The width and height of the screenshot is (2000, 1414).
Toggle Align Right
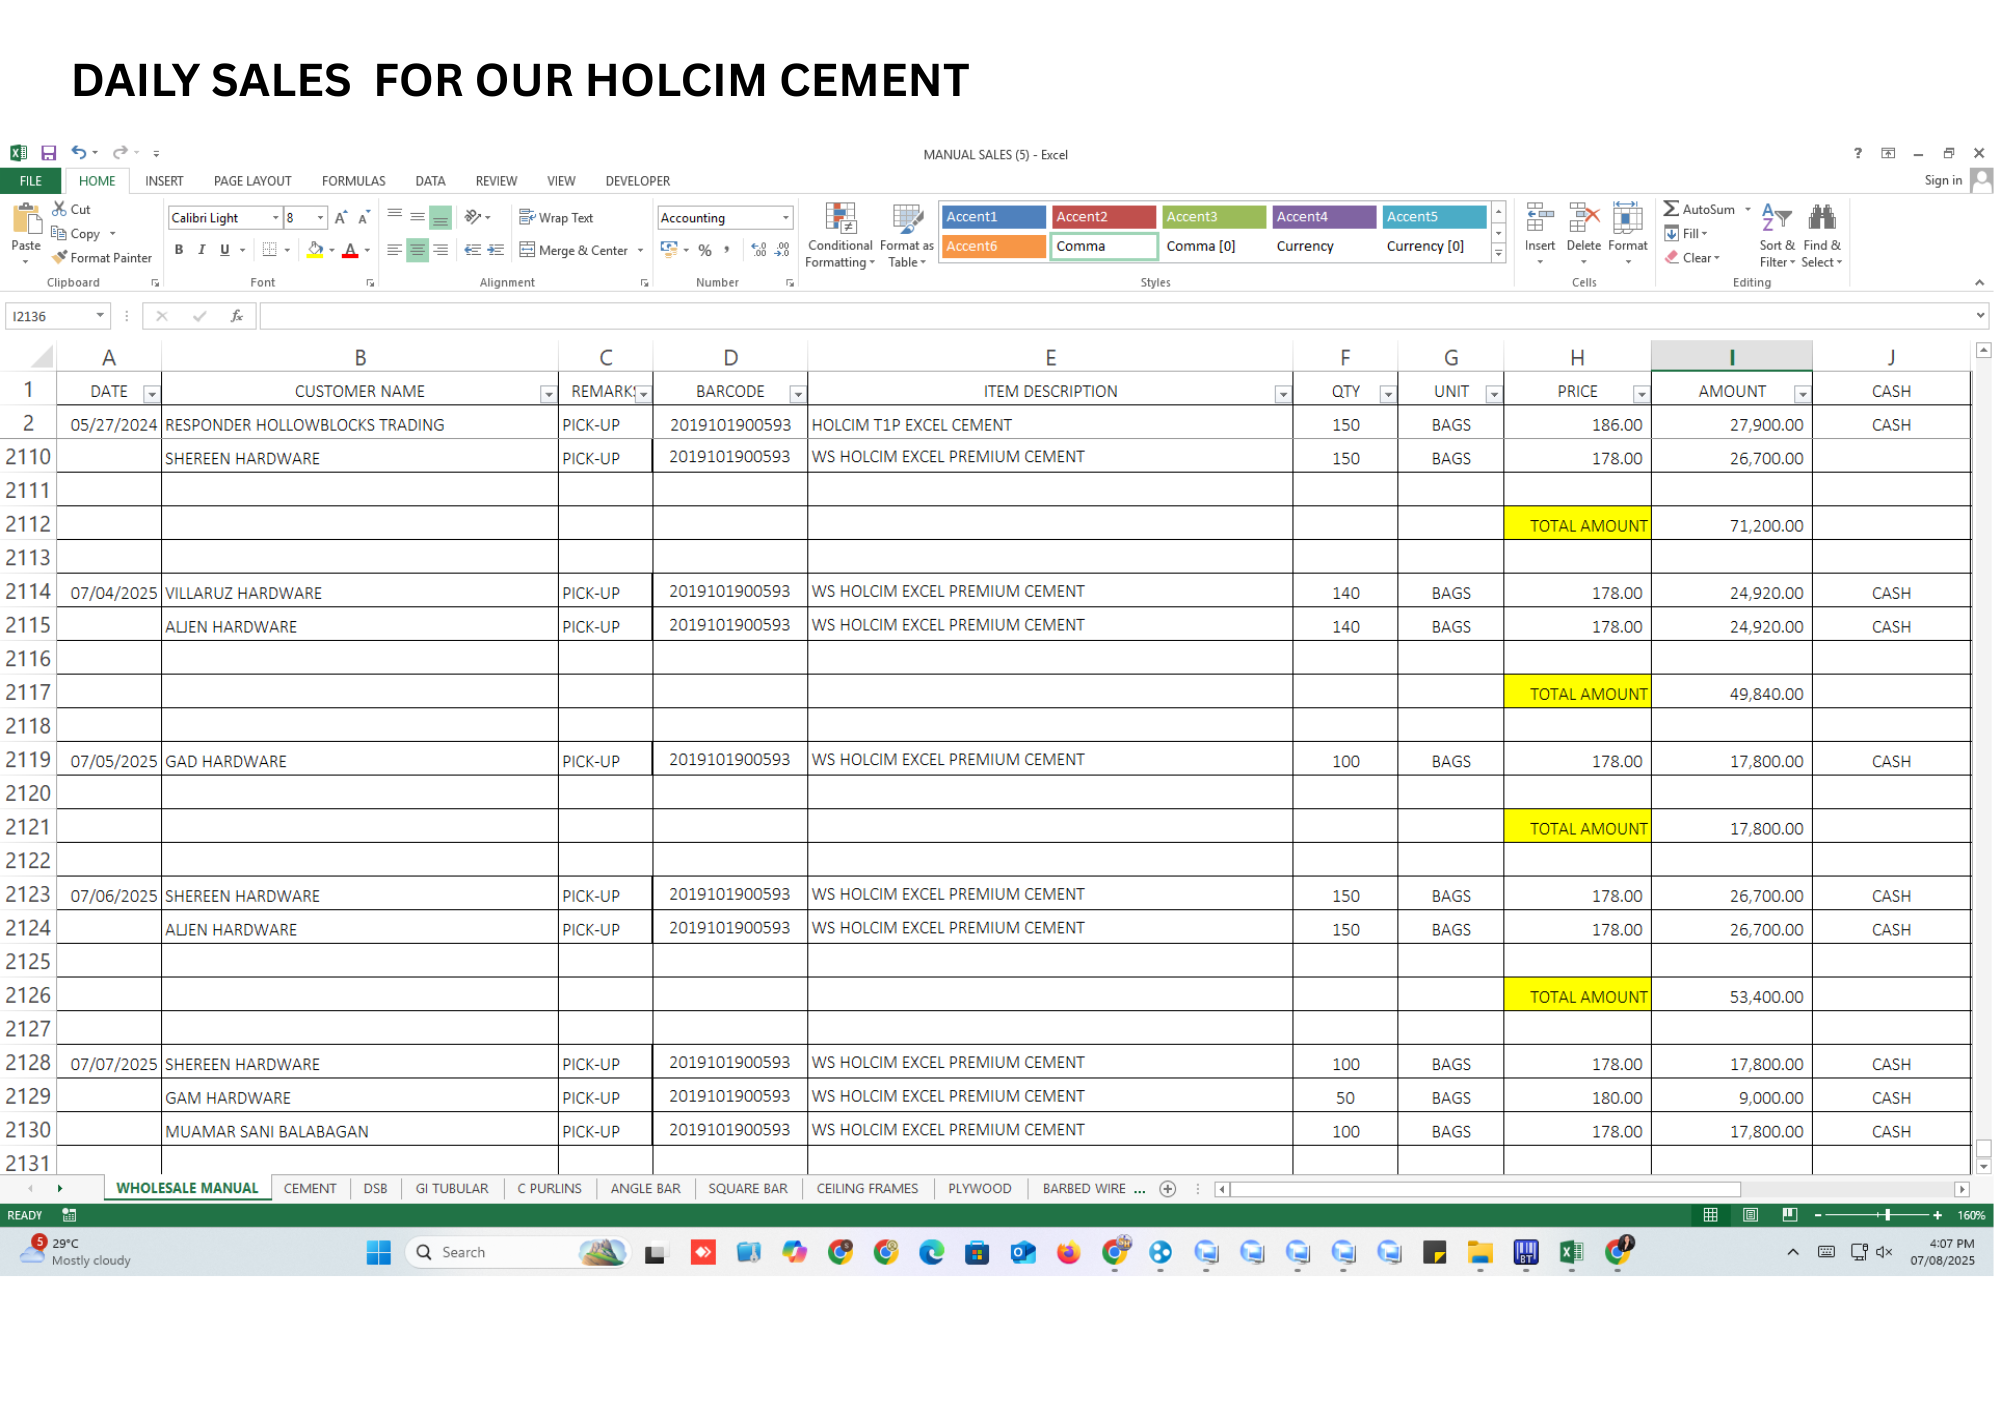[x=441, y=250]
